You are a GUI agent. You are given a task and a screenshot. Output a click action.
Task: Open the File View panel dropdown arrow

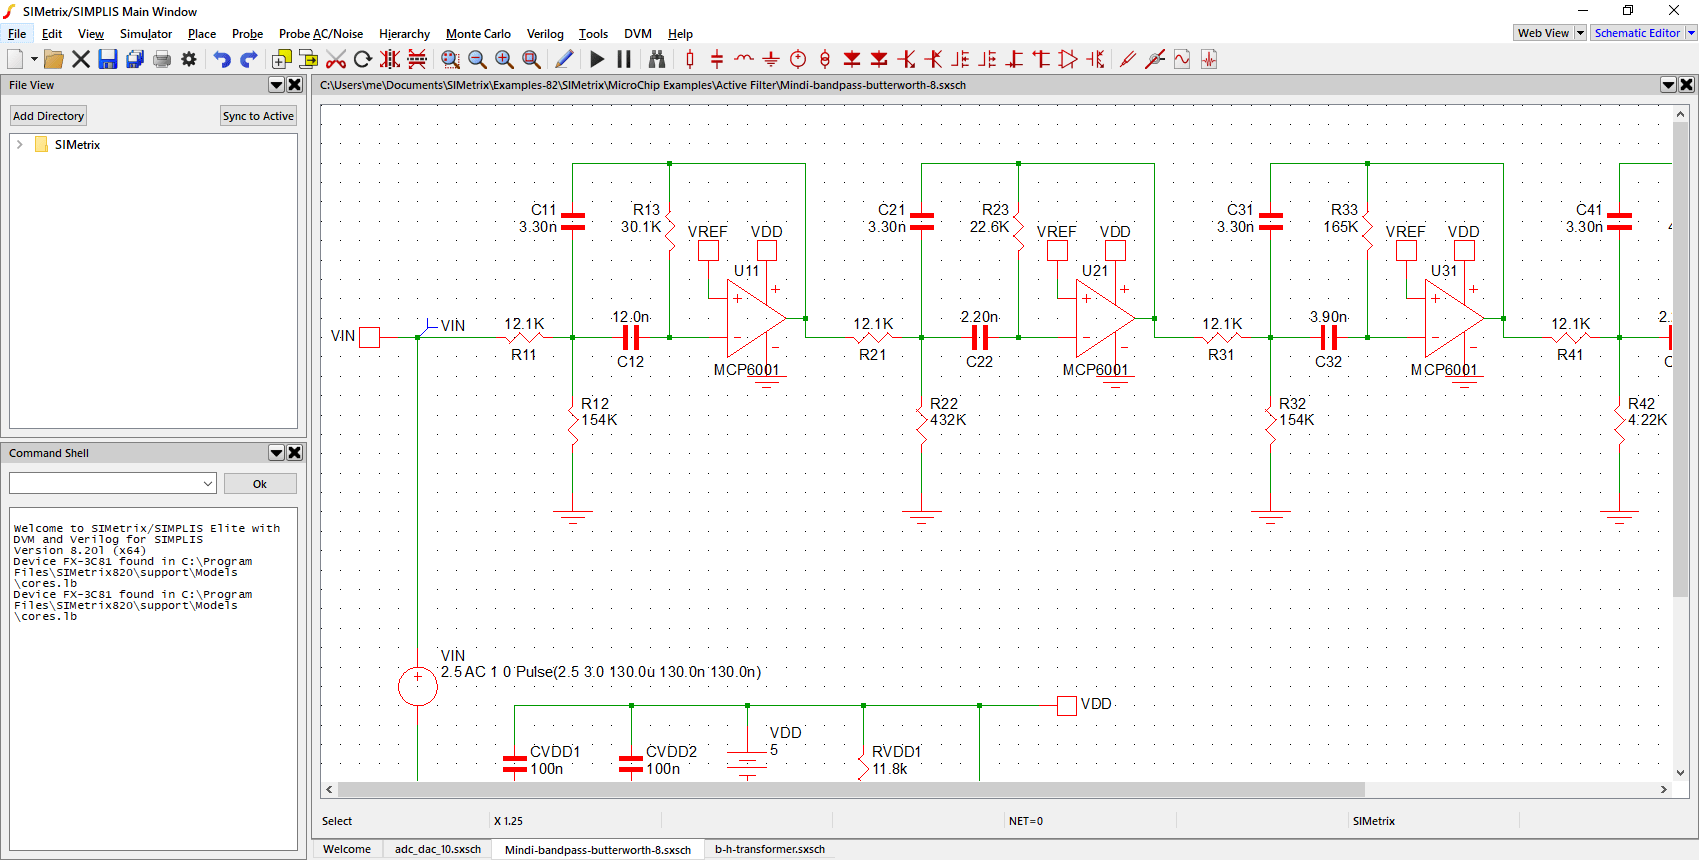point(277,85)
